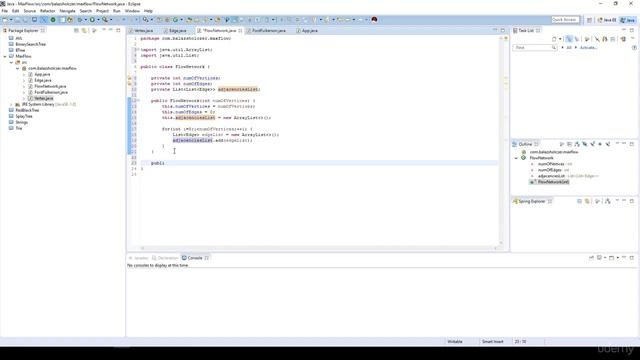The height and width of the screenshot is (360, 640).
Task: Select the SplayTree project
Action: click(x=24, y=116)
